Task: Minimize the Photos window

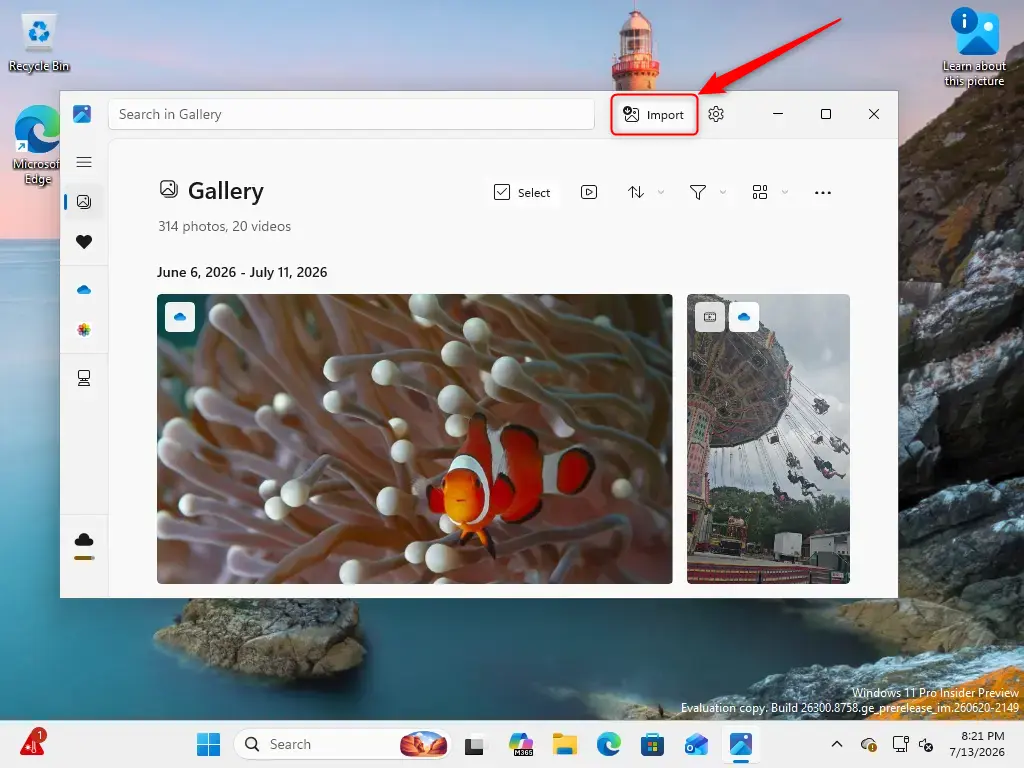Action: 778,114
